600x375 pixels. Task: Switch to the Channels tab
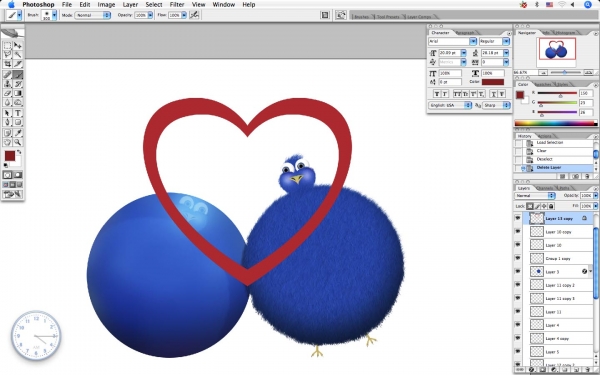pyautogui.click(x=545, y=188)
